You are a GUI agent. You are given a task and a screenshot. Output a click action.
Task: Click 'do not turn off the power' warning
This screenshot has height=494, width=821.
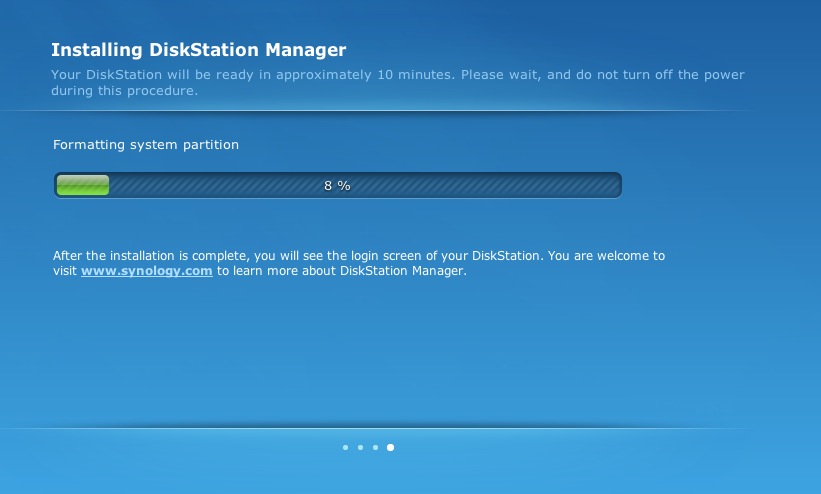[660, 74]
